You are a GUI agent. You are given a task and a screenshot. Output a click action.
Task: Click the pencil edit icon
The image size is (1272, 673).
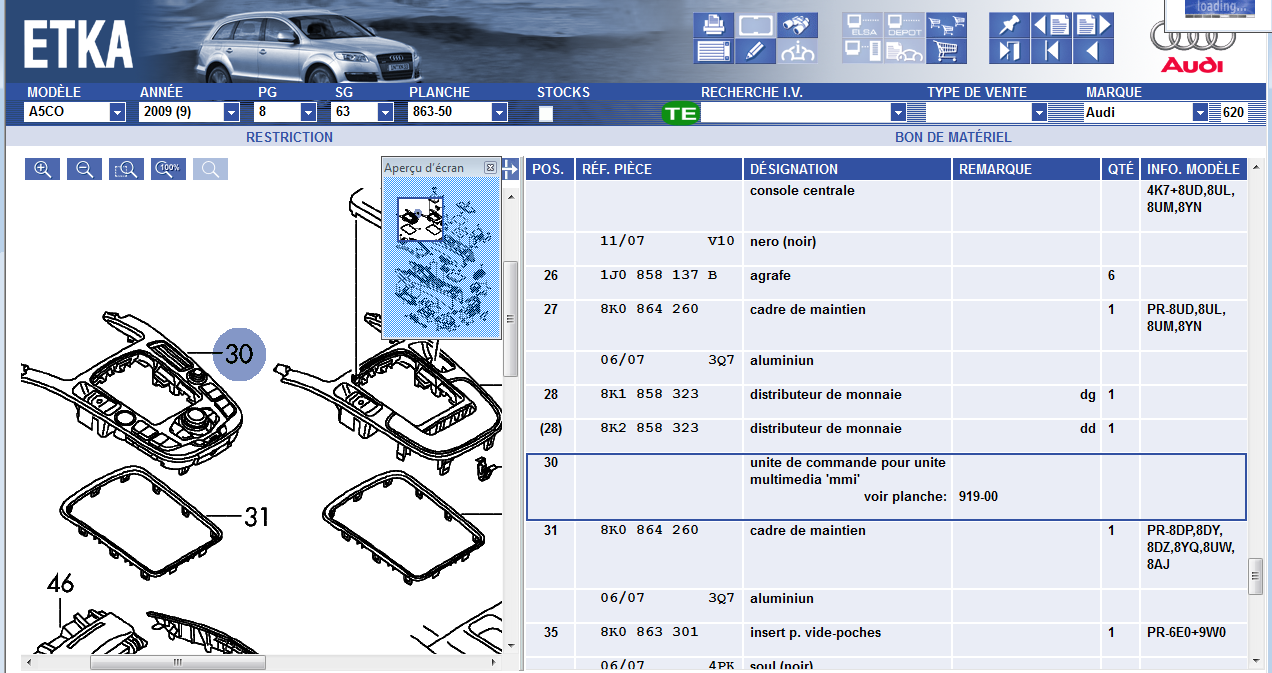(x=756, y=51)
